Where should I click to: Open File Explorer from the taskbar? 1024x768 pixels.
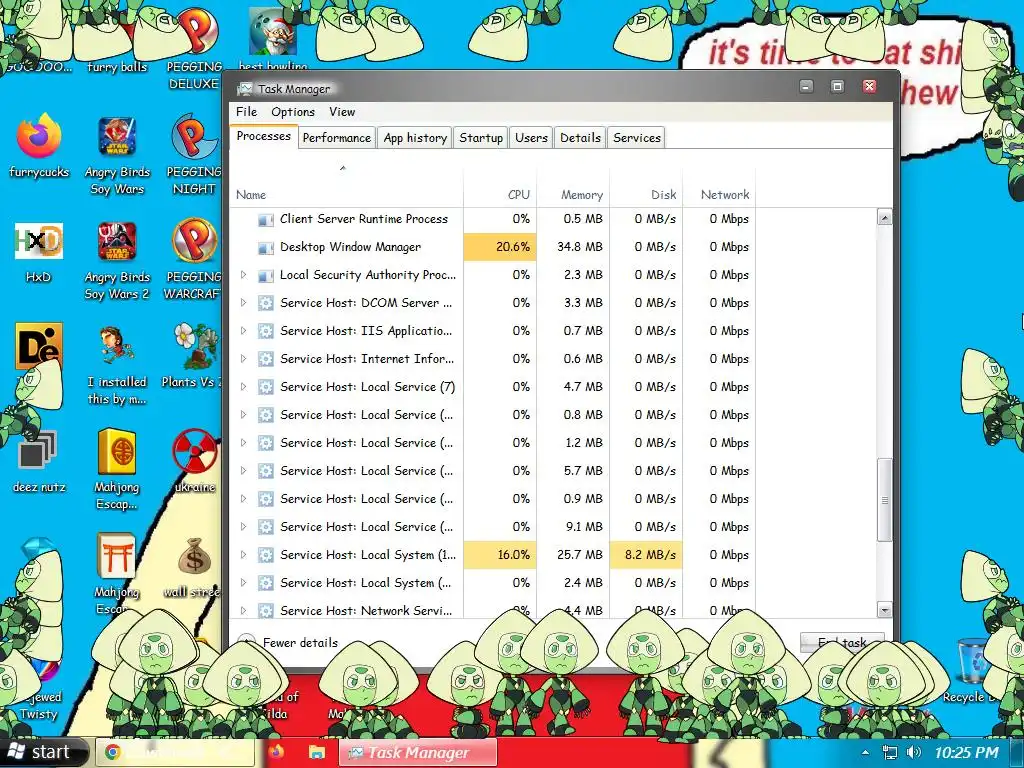(317, 752)
